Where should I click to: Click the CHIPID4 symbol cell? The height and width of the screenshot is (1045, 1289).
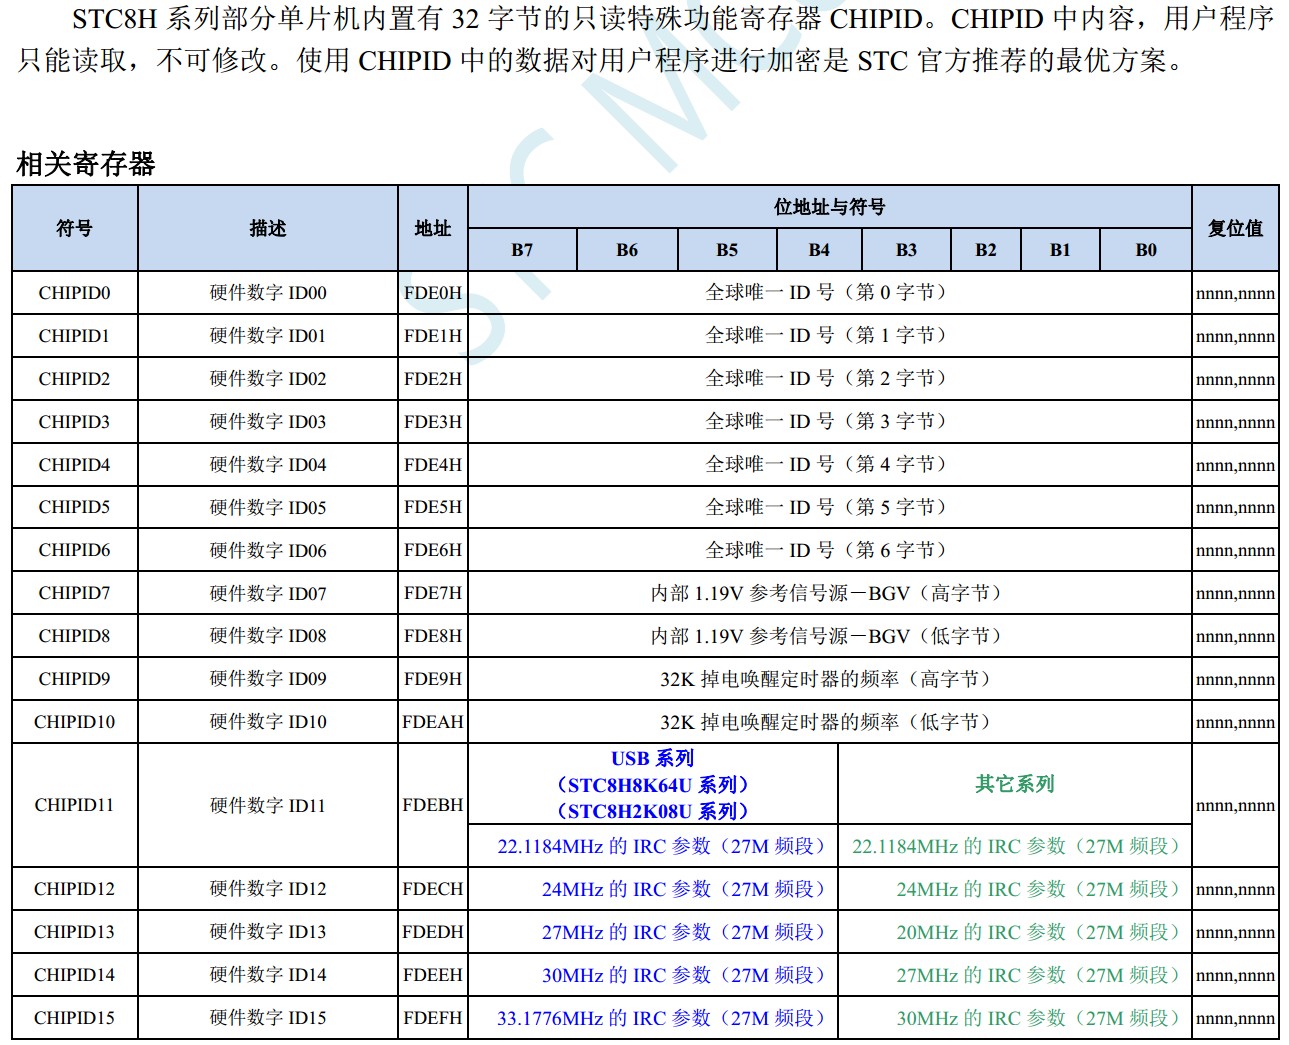coord(75,465)
